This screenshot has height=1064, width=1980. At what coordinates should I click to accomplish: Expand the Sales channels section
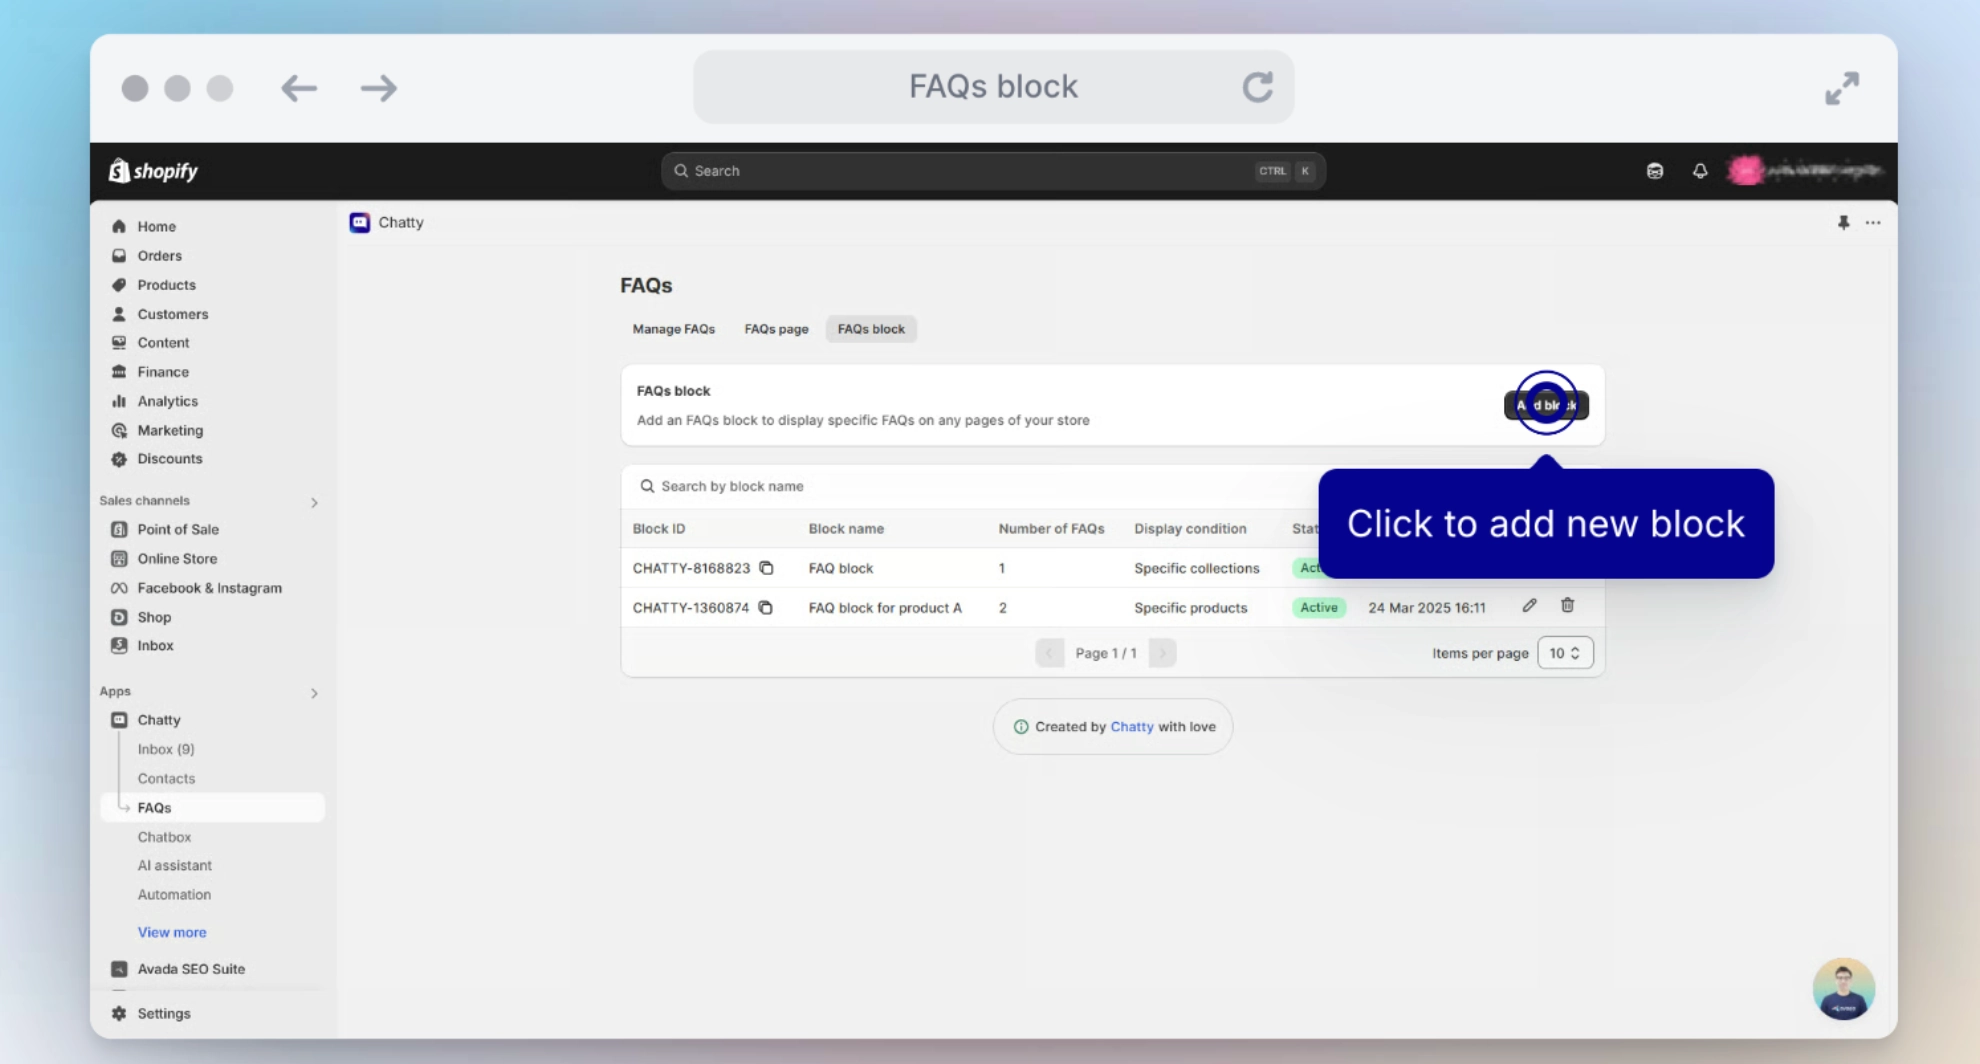click(315, 502)
